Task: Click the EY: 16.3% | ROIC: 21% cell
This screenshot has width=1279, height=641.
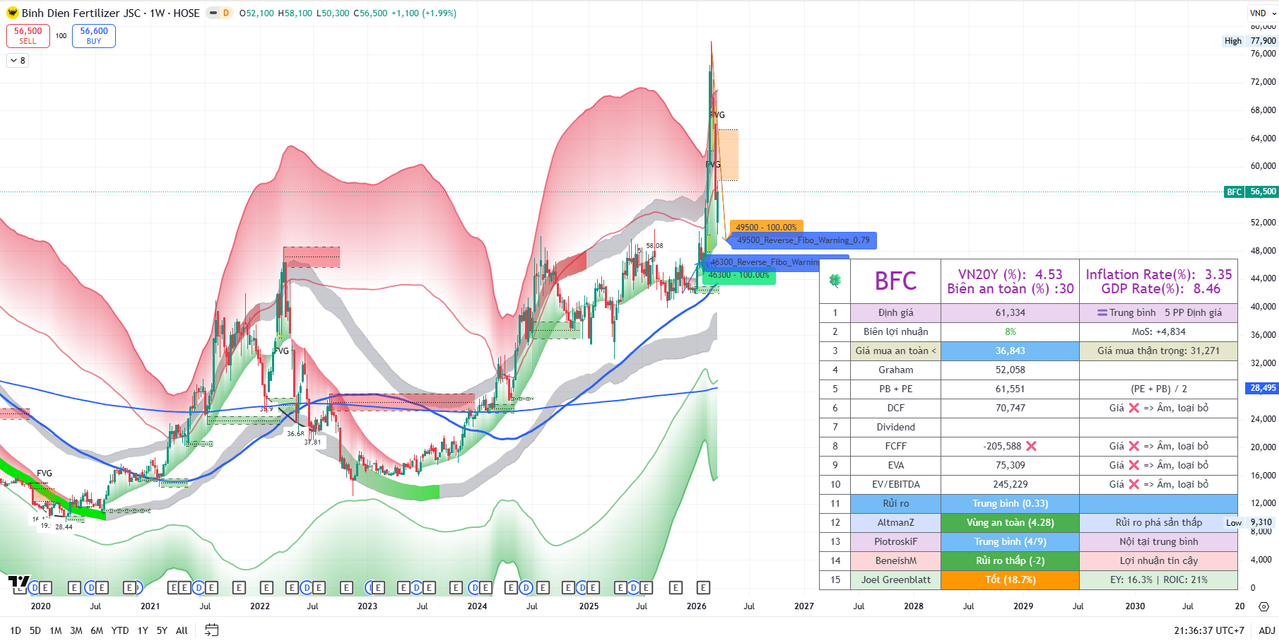Action: coord(1159,579)
